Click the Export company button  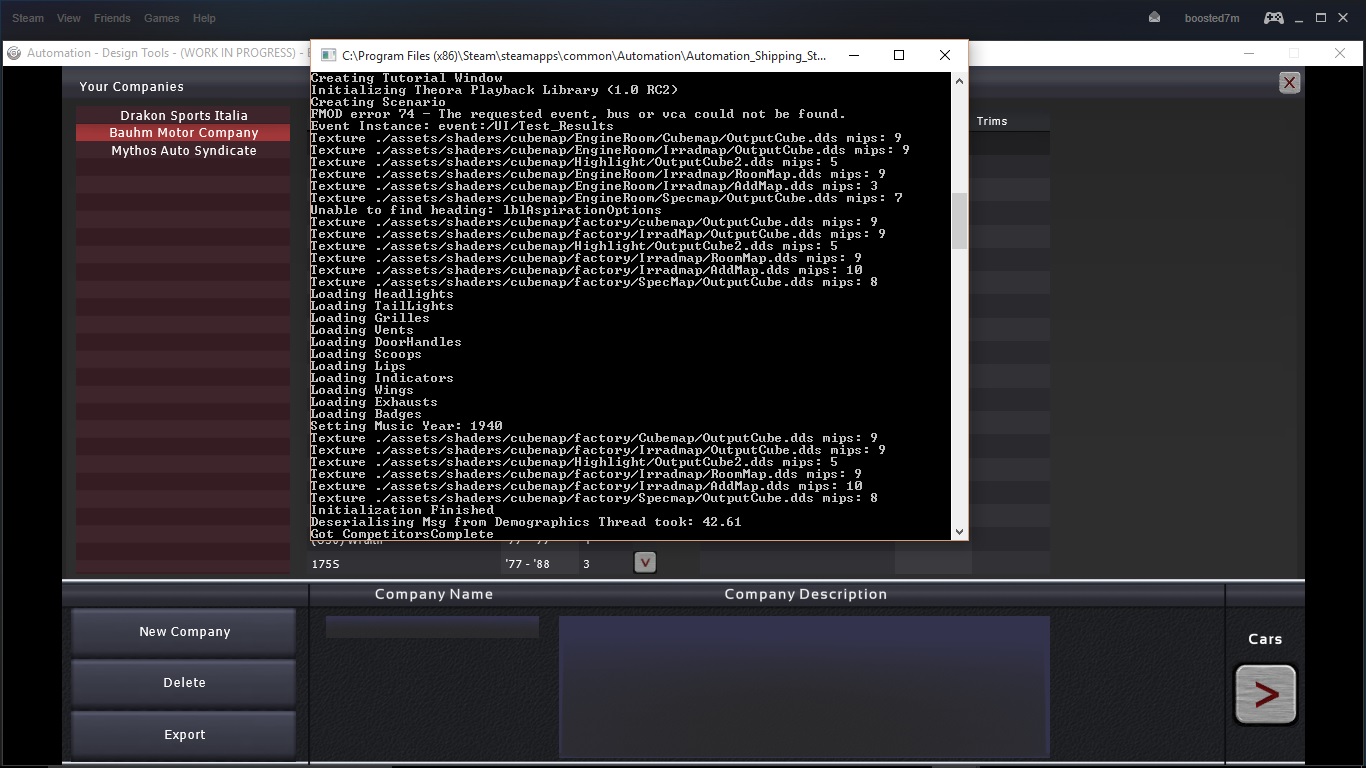click(x=184, y=735)
